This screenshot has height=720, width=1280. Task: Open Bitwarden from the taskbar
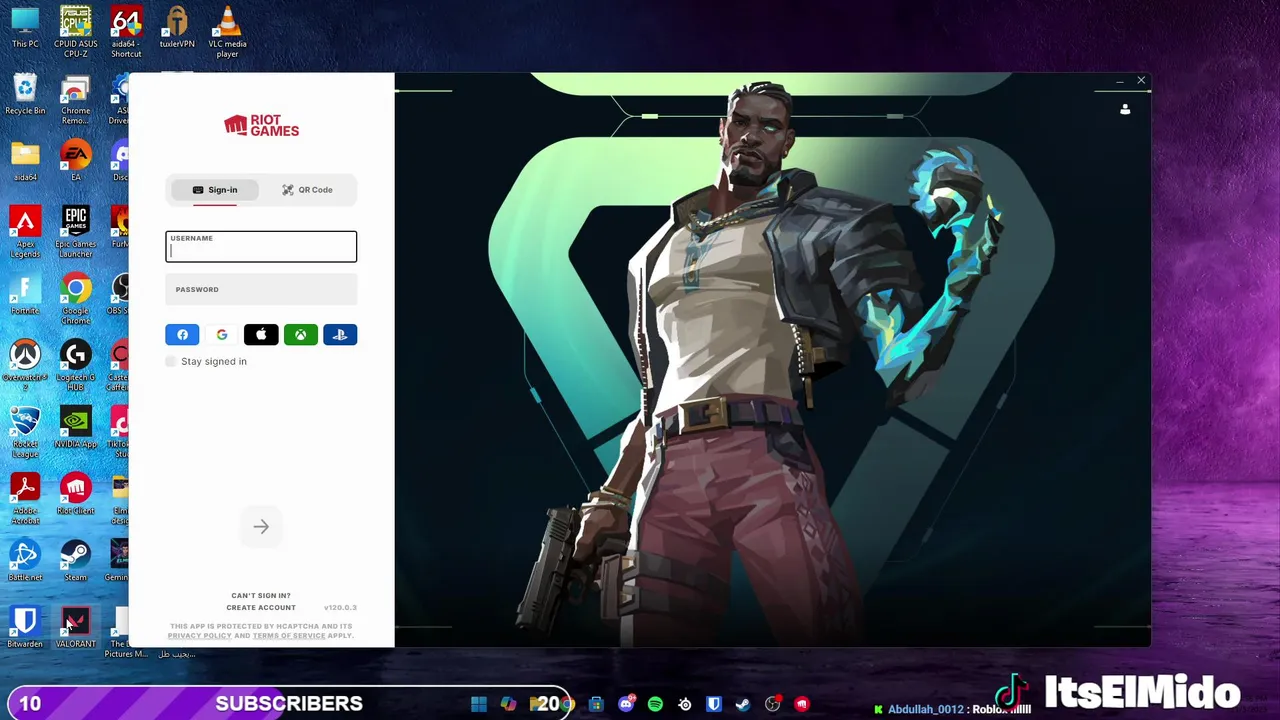714,705
